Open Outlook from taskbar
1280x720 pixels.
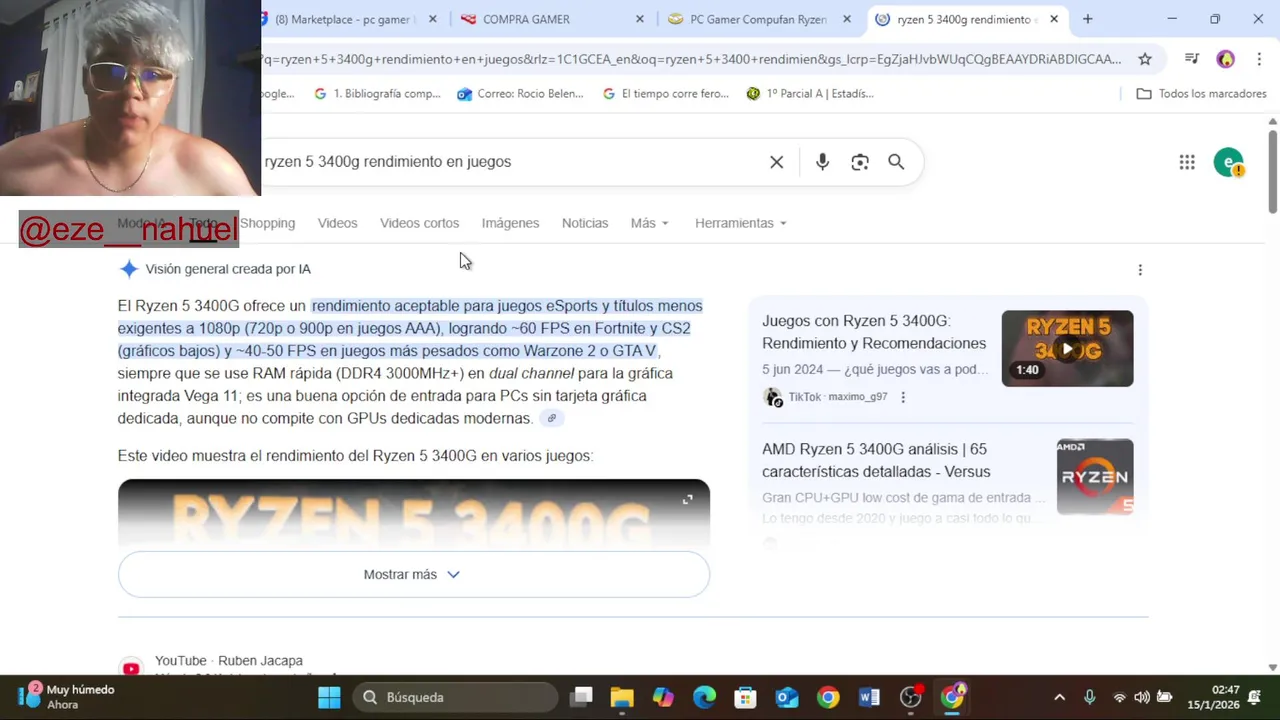787,697
